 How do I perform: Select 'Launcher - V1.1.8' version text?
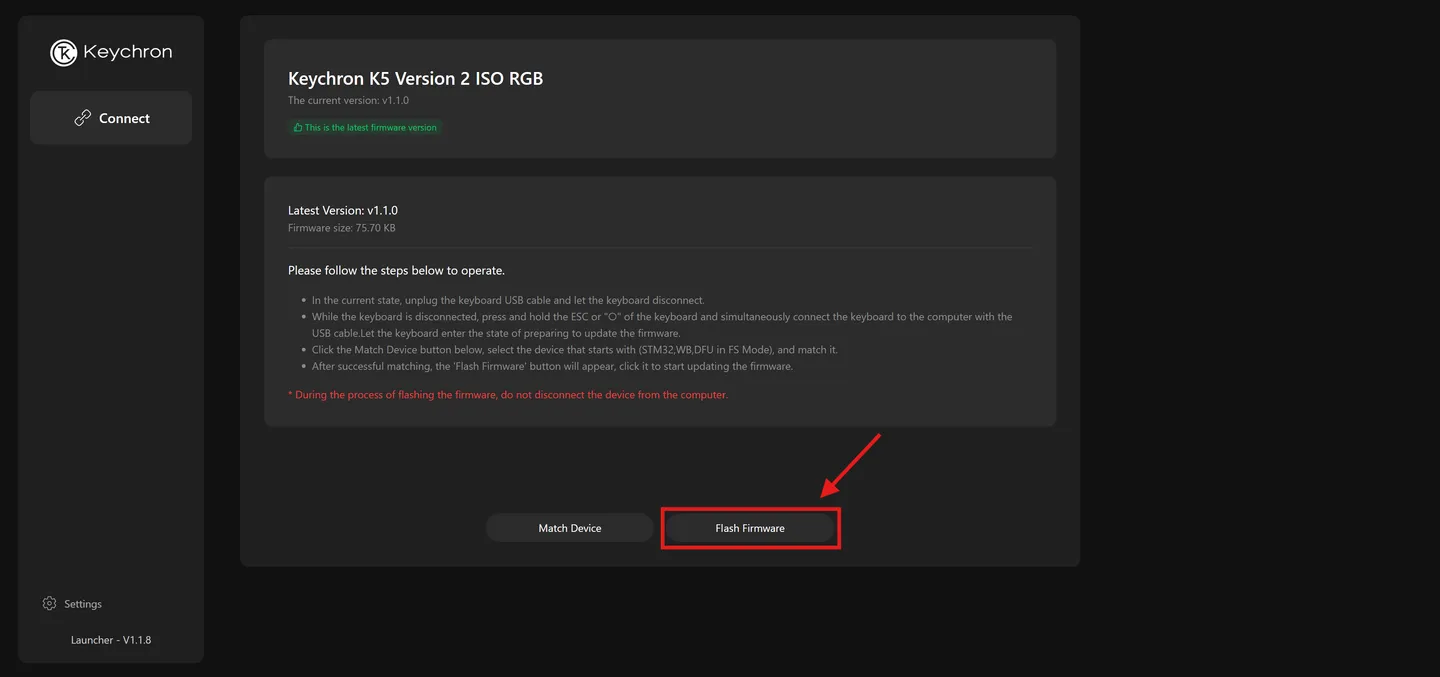tap(111, 640)
